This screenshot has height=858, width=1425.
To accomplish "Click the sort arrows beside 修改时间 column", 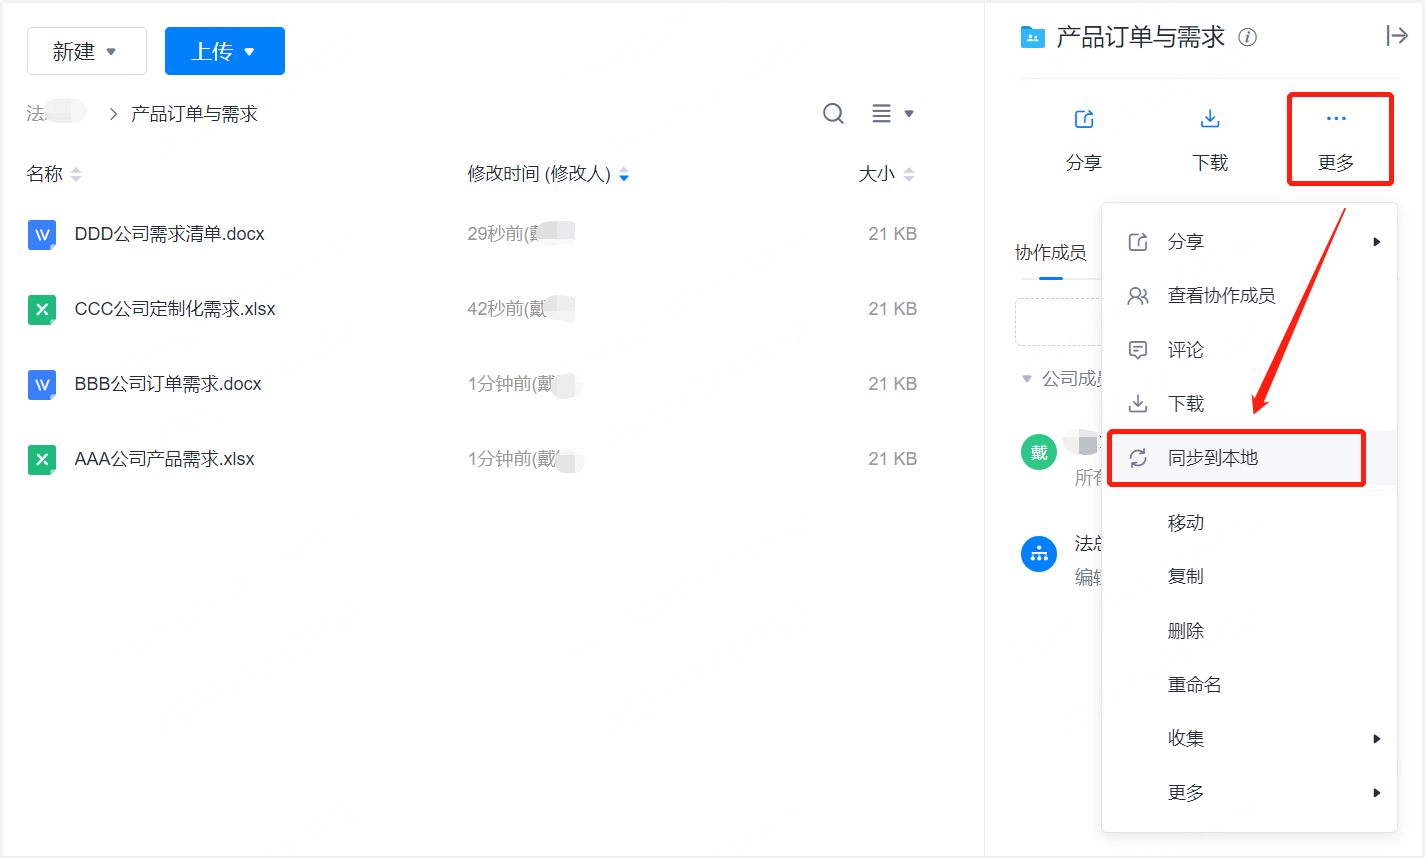I will point(623,173).
